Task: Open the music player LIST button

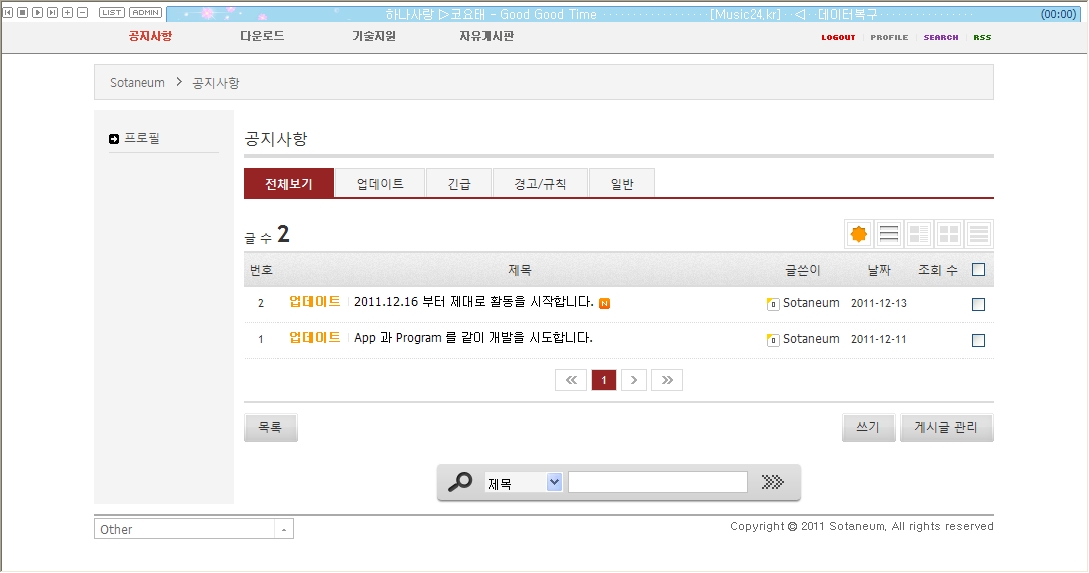Action: pyautogui.click(x=112, y=13)
